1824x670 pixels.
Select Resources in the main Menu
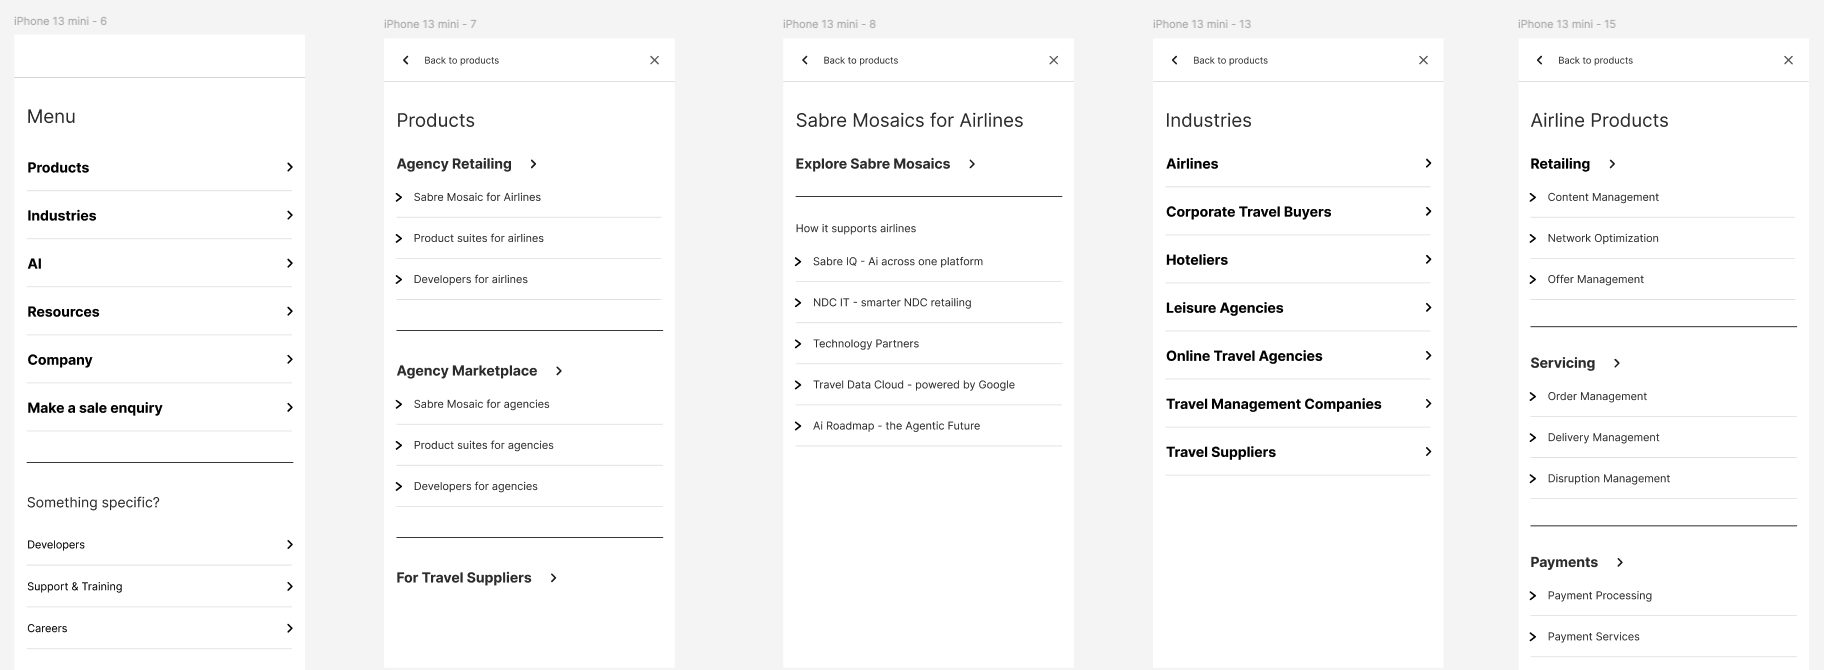click(63, 311)
